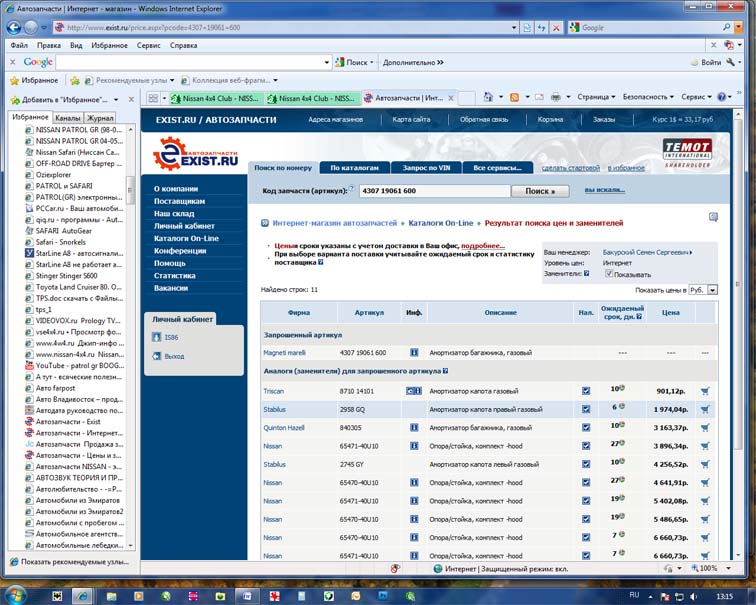Open Страница toolbar dropdown
This screenshot has width=756, height=605.
[596, 97]
